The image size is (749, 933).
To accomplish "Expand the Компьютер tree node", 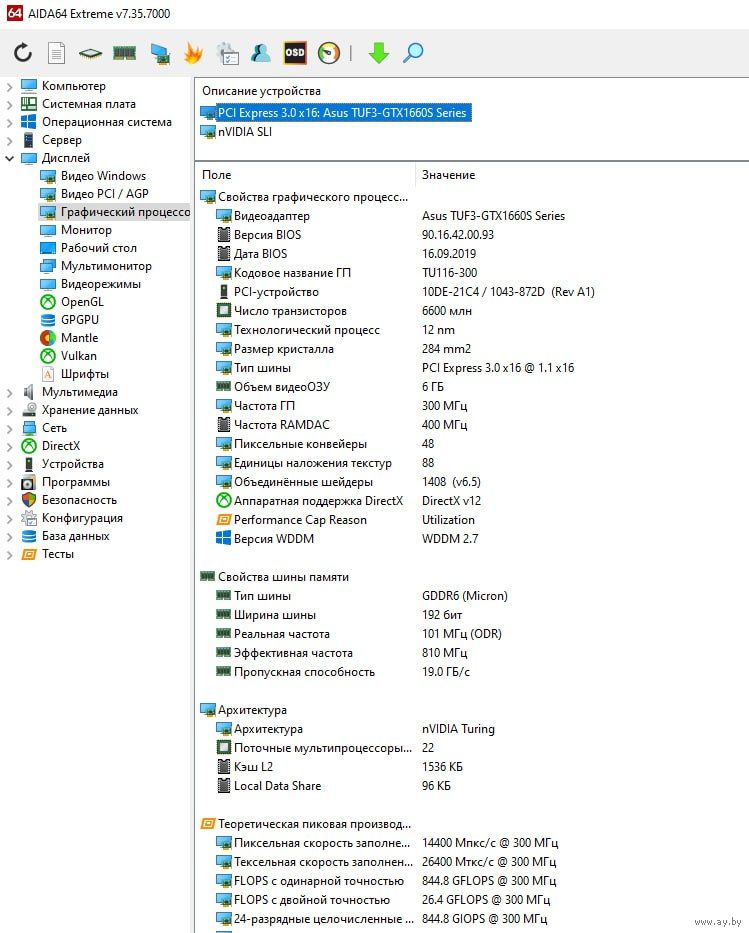I will point(10,86).
